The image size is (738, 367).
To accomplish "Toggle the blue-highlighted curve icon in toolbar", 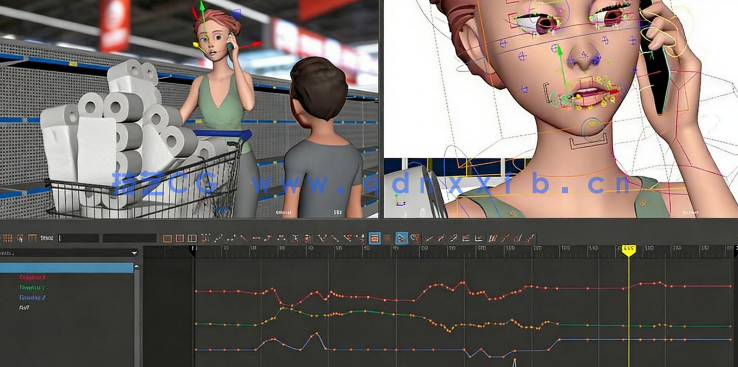I will pyautogui.click(x=401, y=239).
